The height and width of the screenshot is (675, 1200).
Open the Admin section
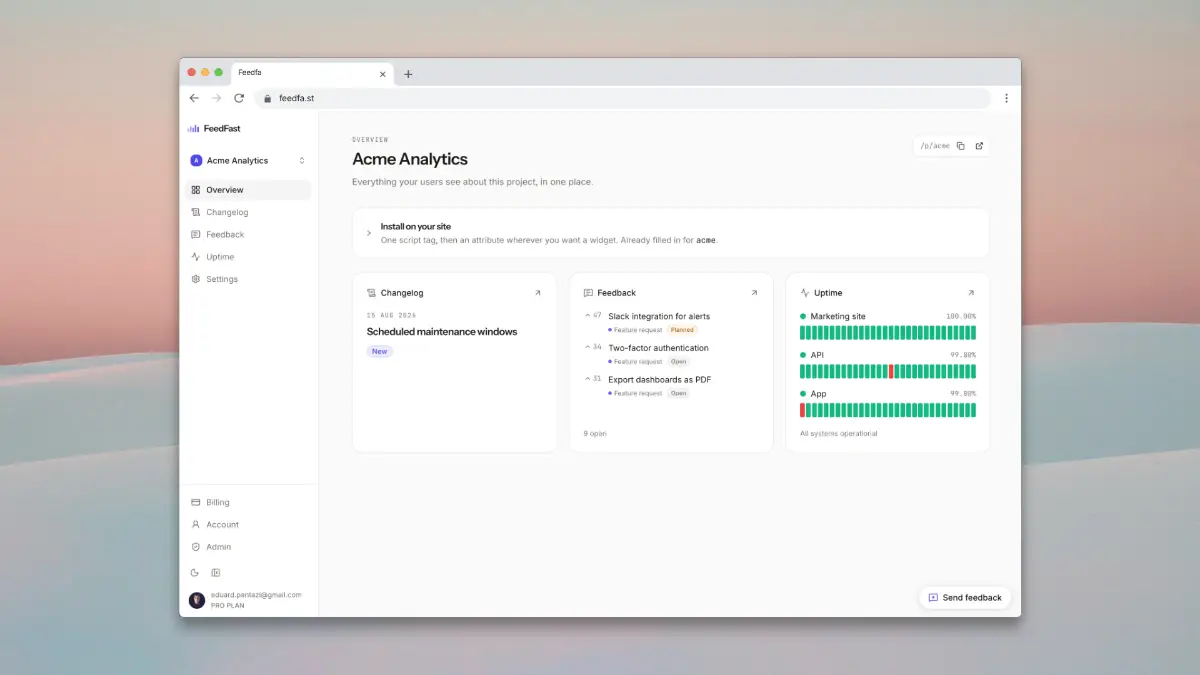[248, 547]
